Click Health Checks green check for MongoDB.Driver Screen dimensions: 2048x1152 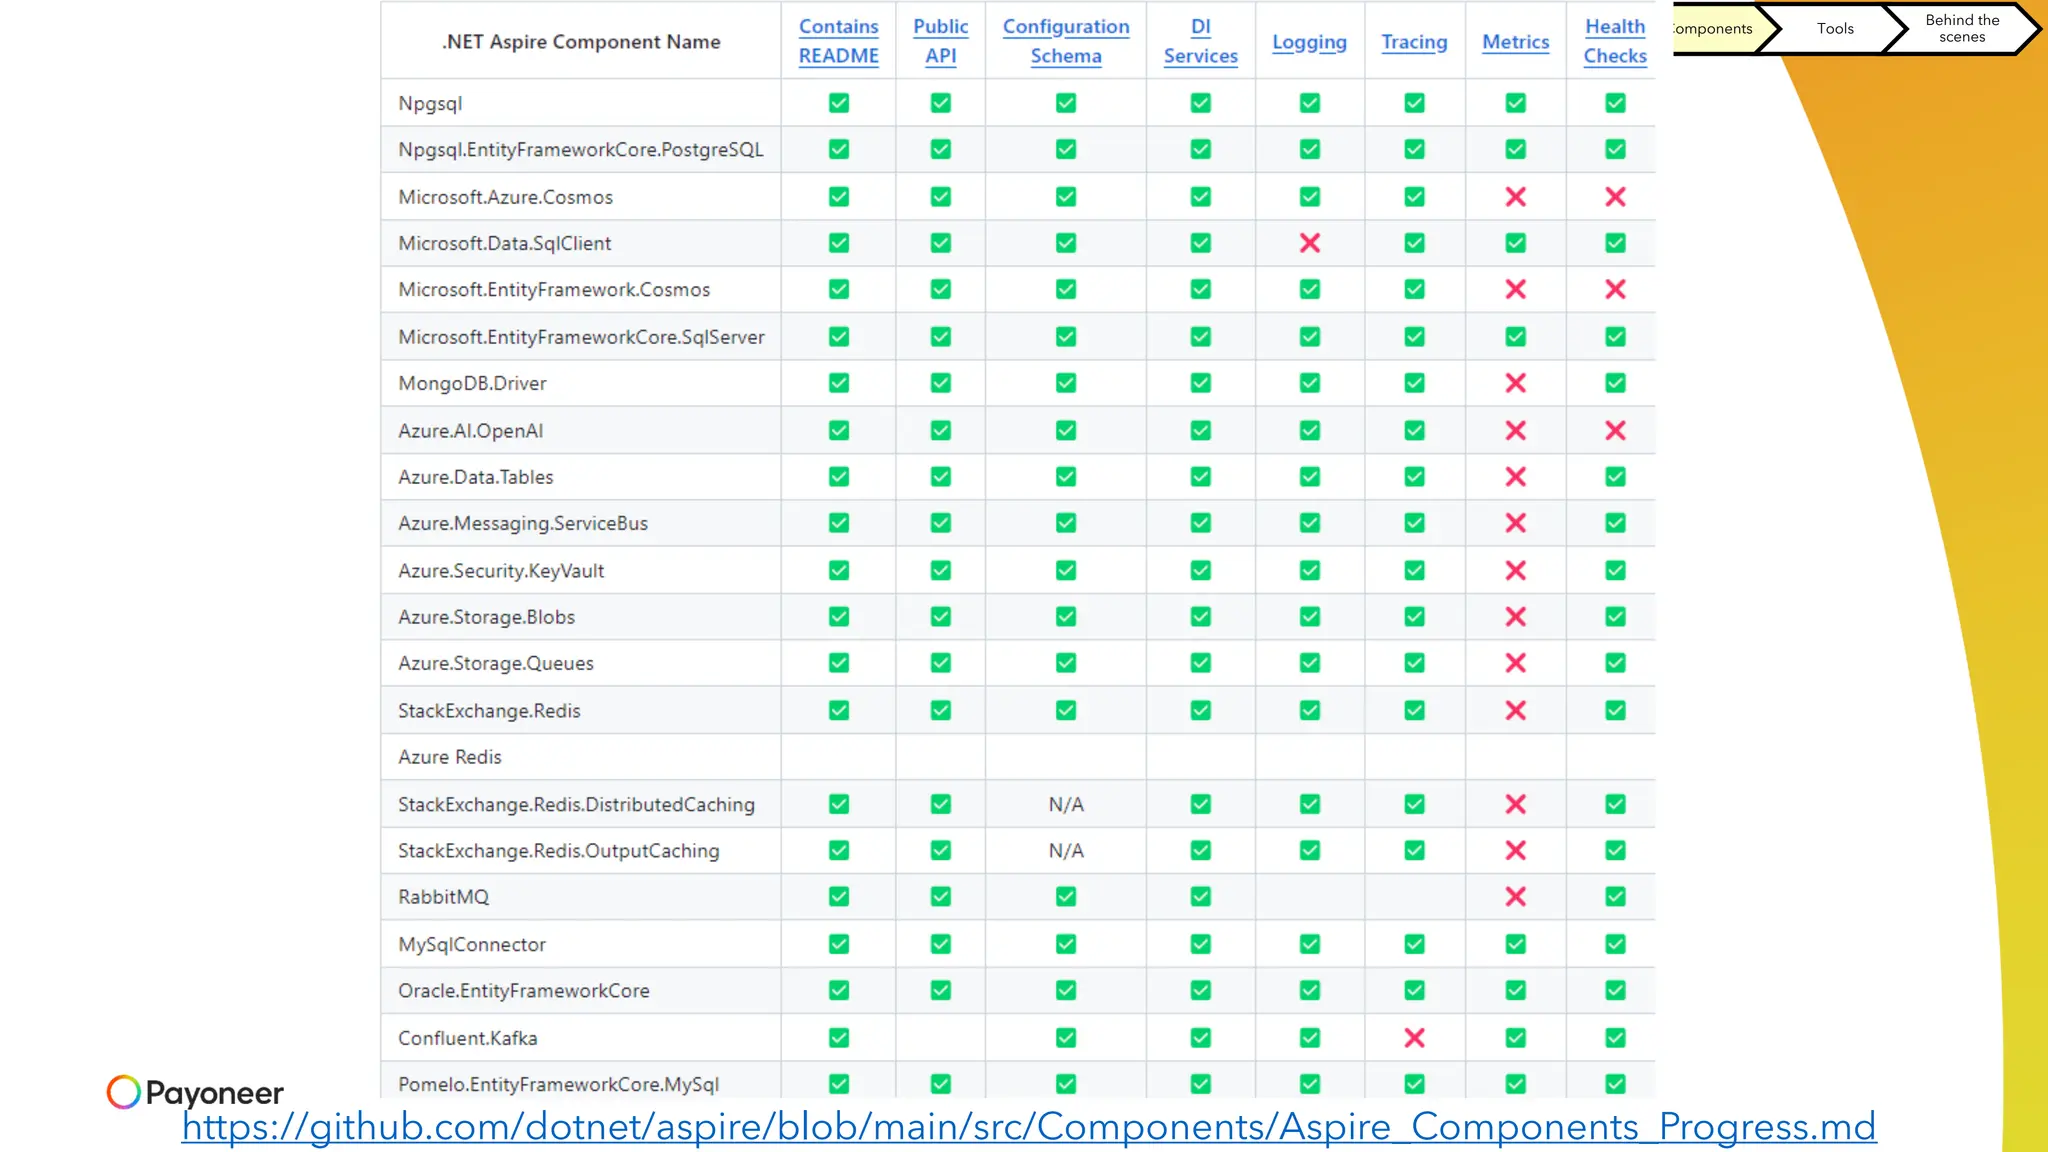1615,383
